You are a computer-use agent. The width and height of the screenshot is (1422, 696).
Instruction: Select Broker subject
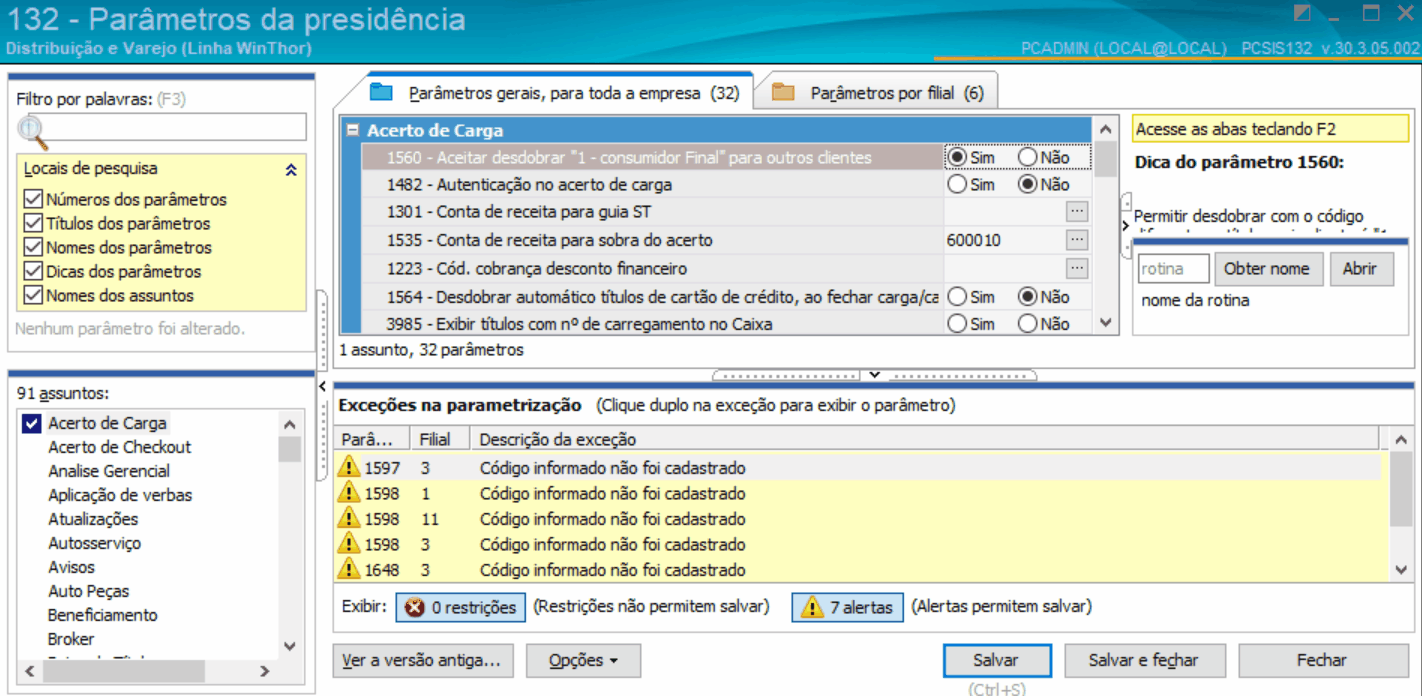[x=71, y=639]
